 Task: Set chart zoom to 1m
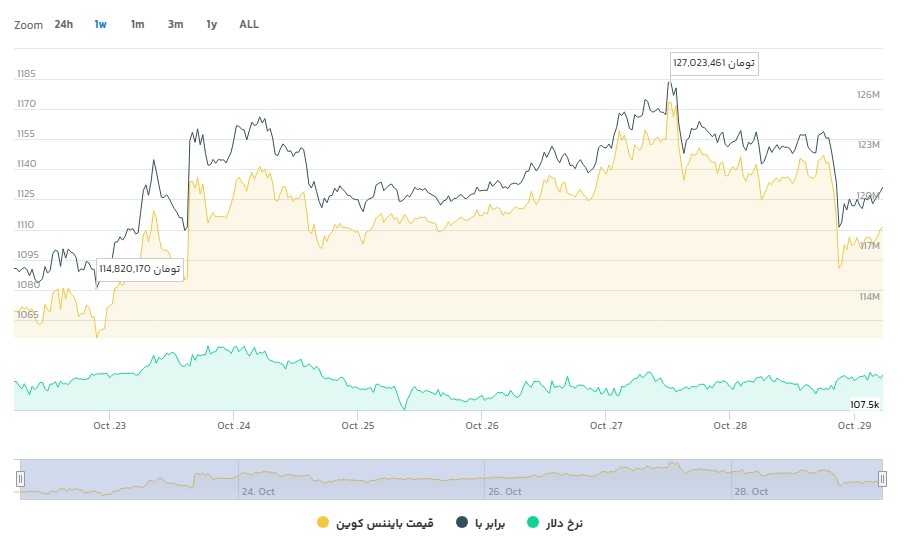(137, 24)
